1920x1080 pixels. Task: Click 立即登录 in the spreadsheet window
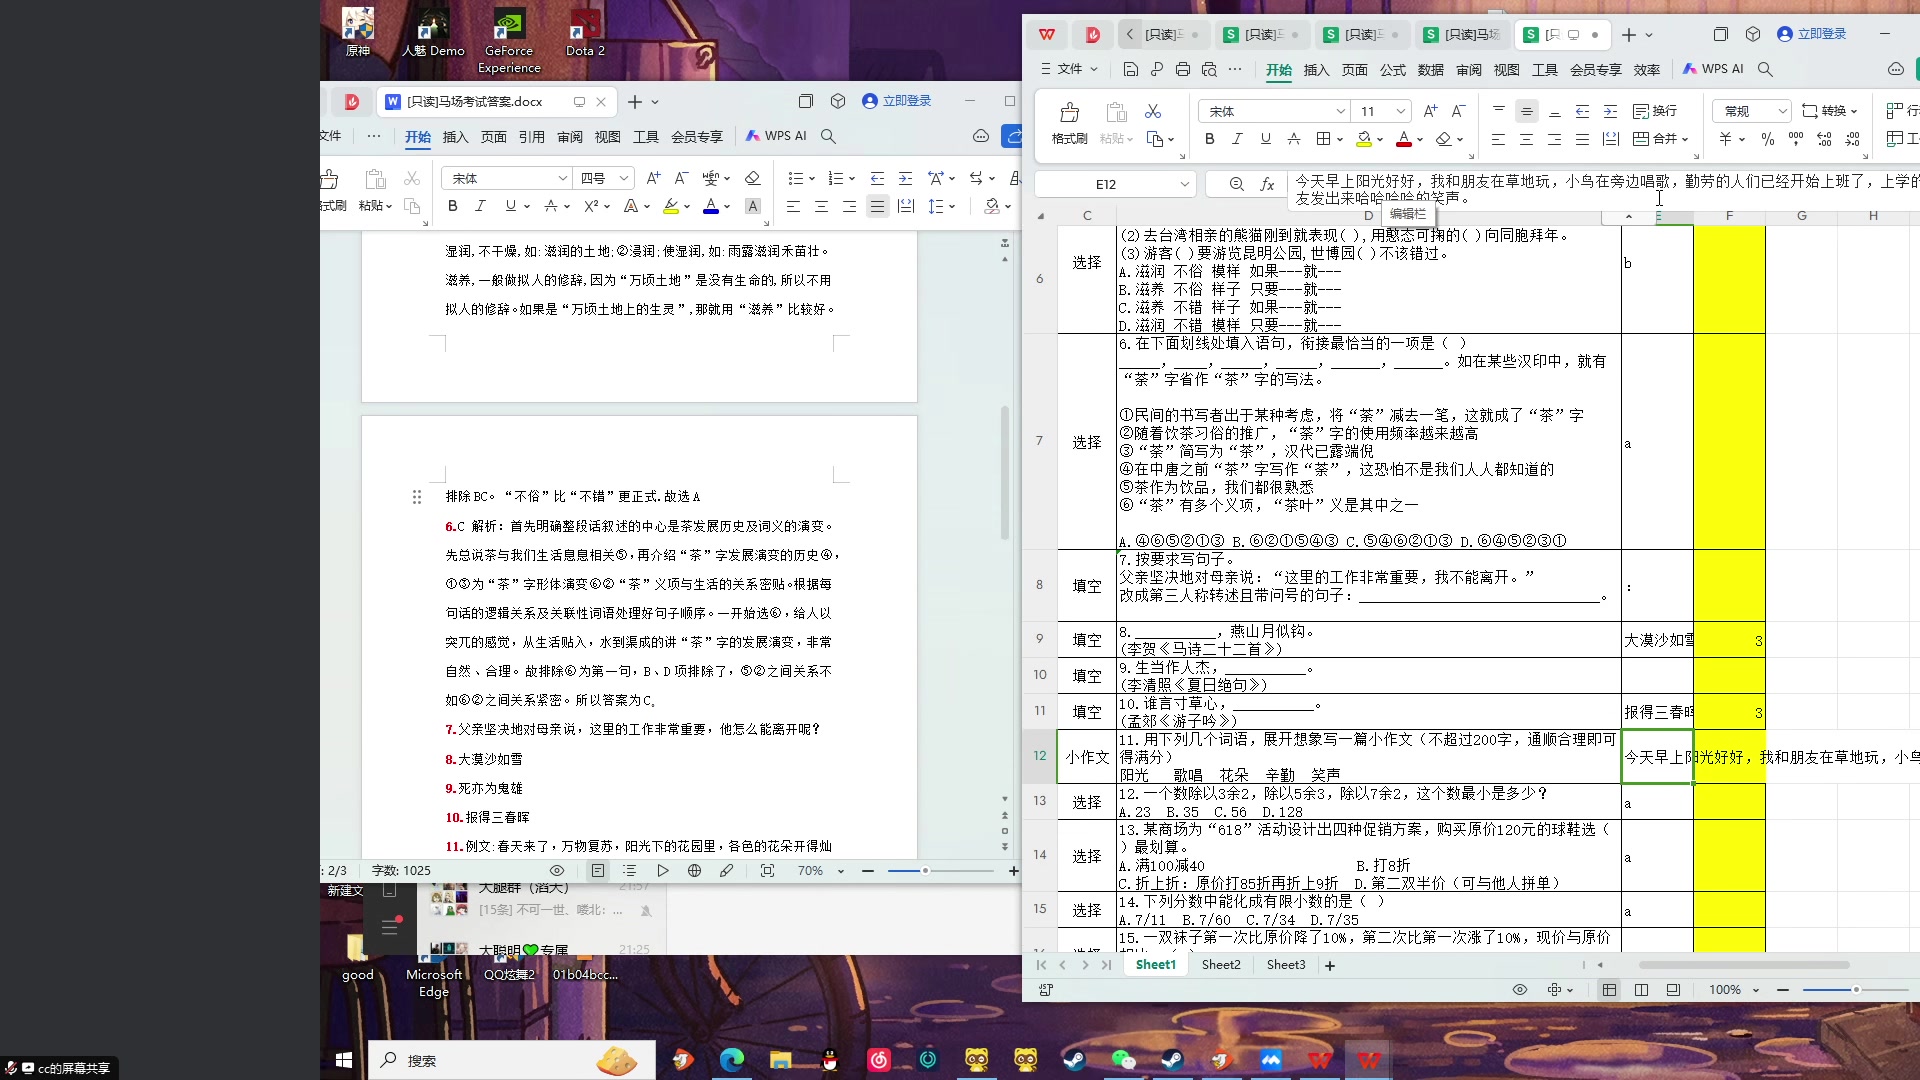click(1811, 34)
